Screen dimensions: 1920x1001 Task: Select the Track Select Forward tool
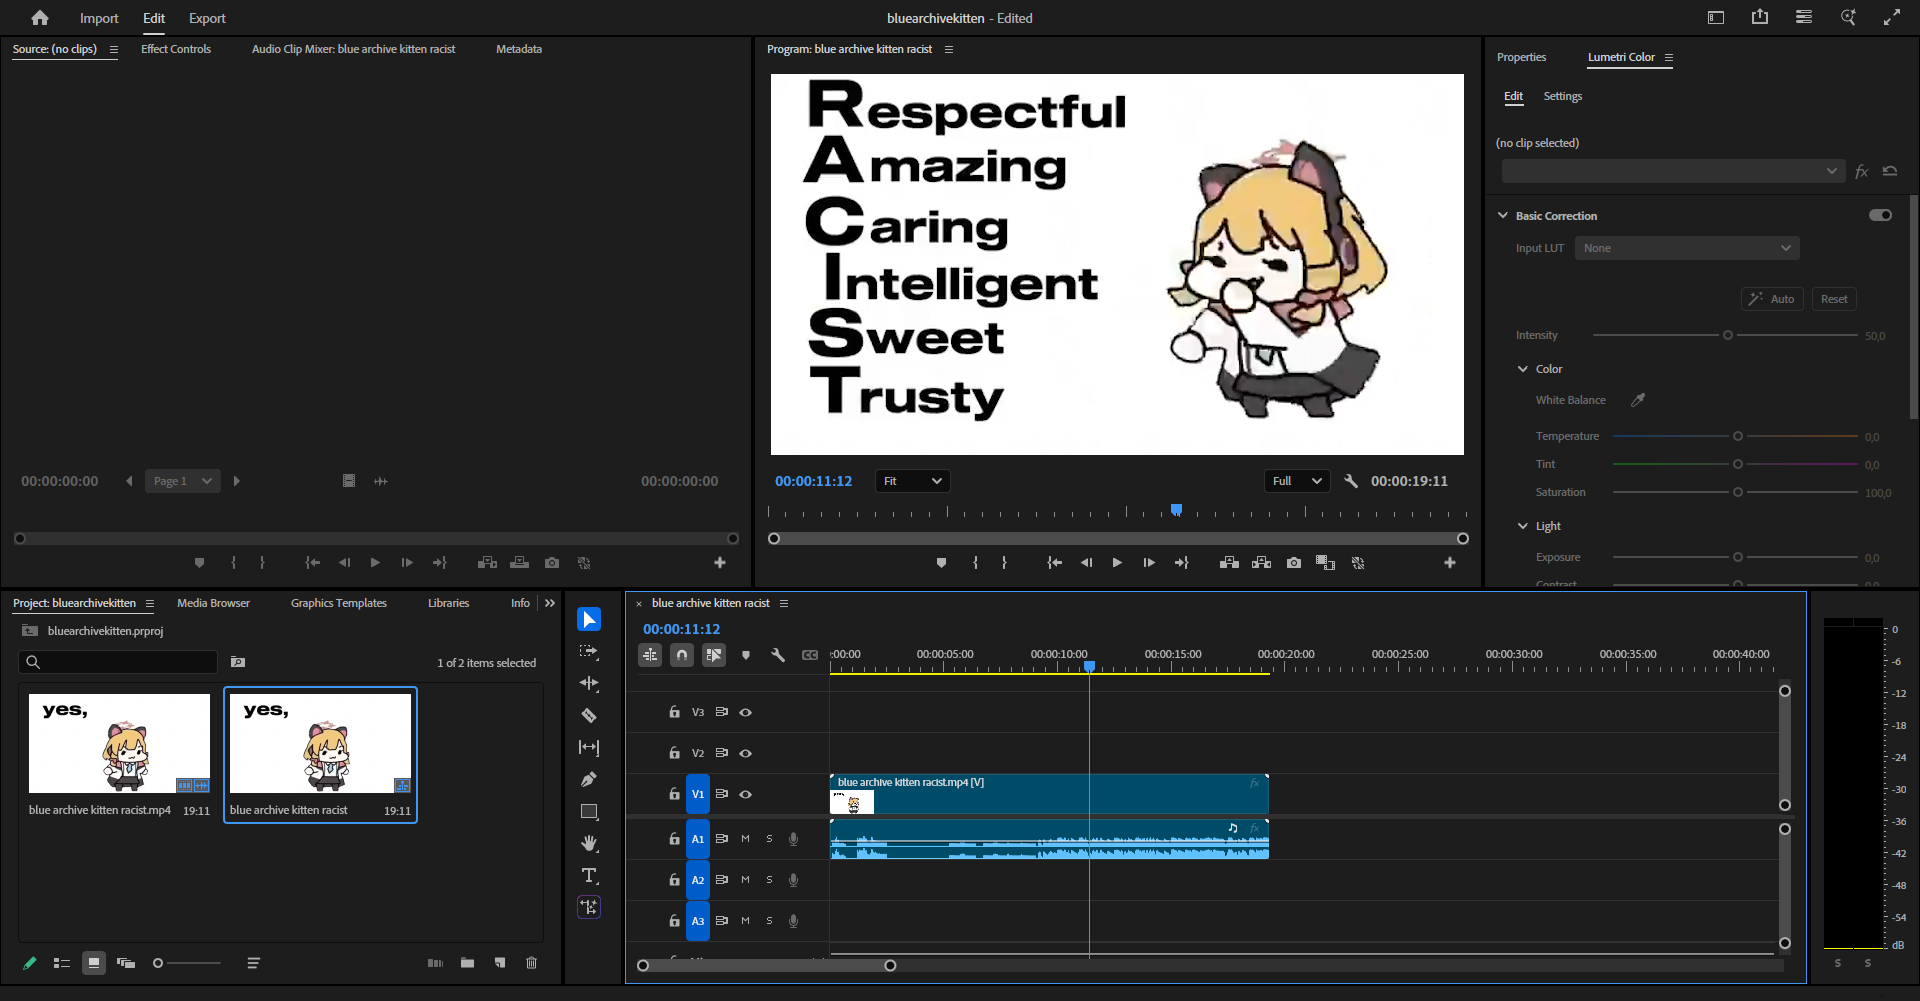[589, 652]
